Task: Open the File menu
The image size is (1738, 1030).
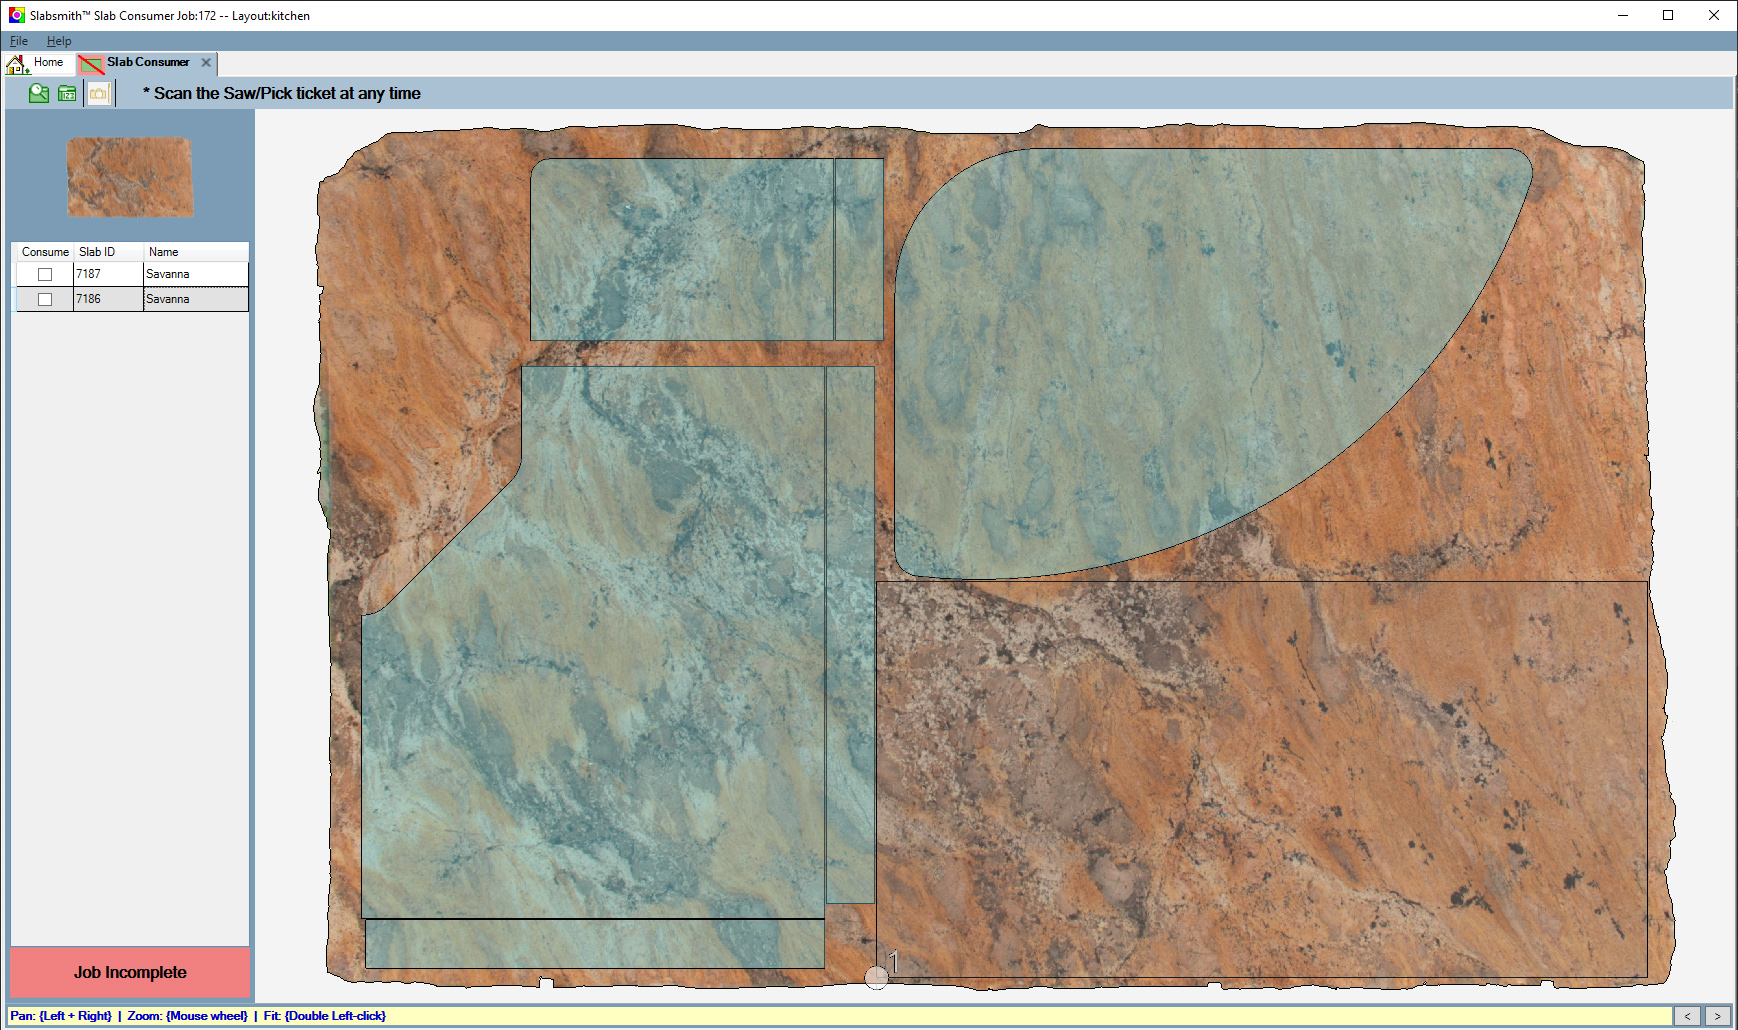Action: (x=19, y=41)
